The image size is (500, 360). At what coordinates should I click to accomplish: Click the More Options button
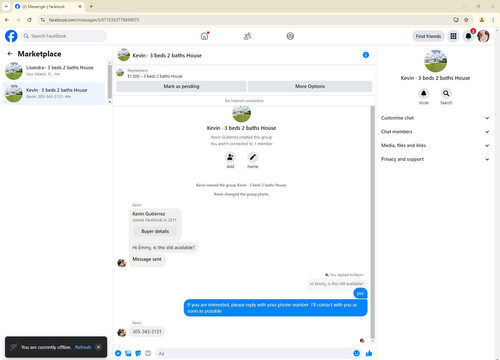coord(310,86)
